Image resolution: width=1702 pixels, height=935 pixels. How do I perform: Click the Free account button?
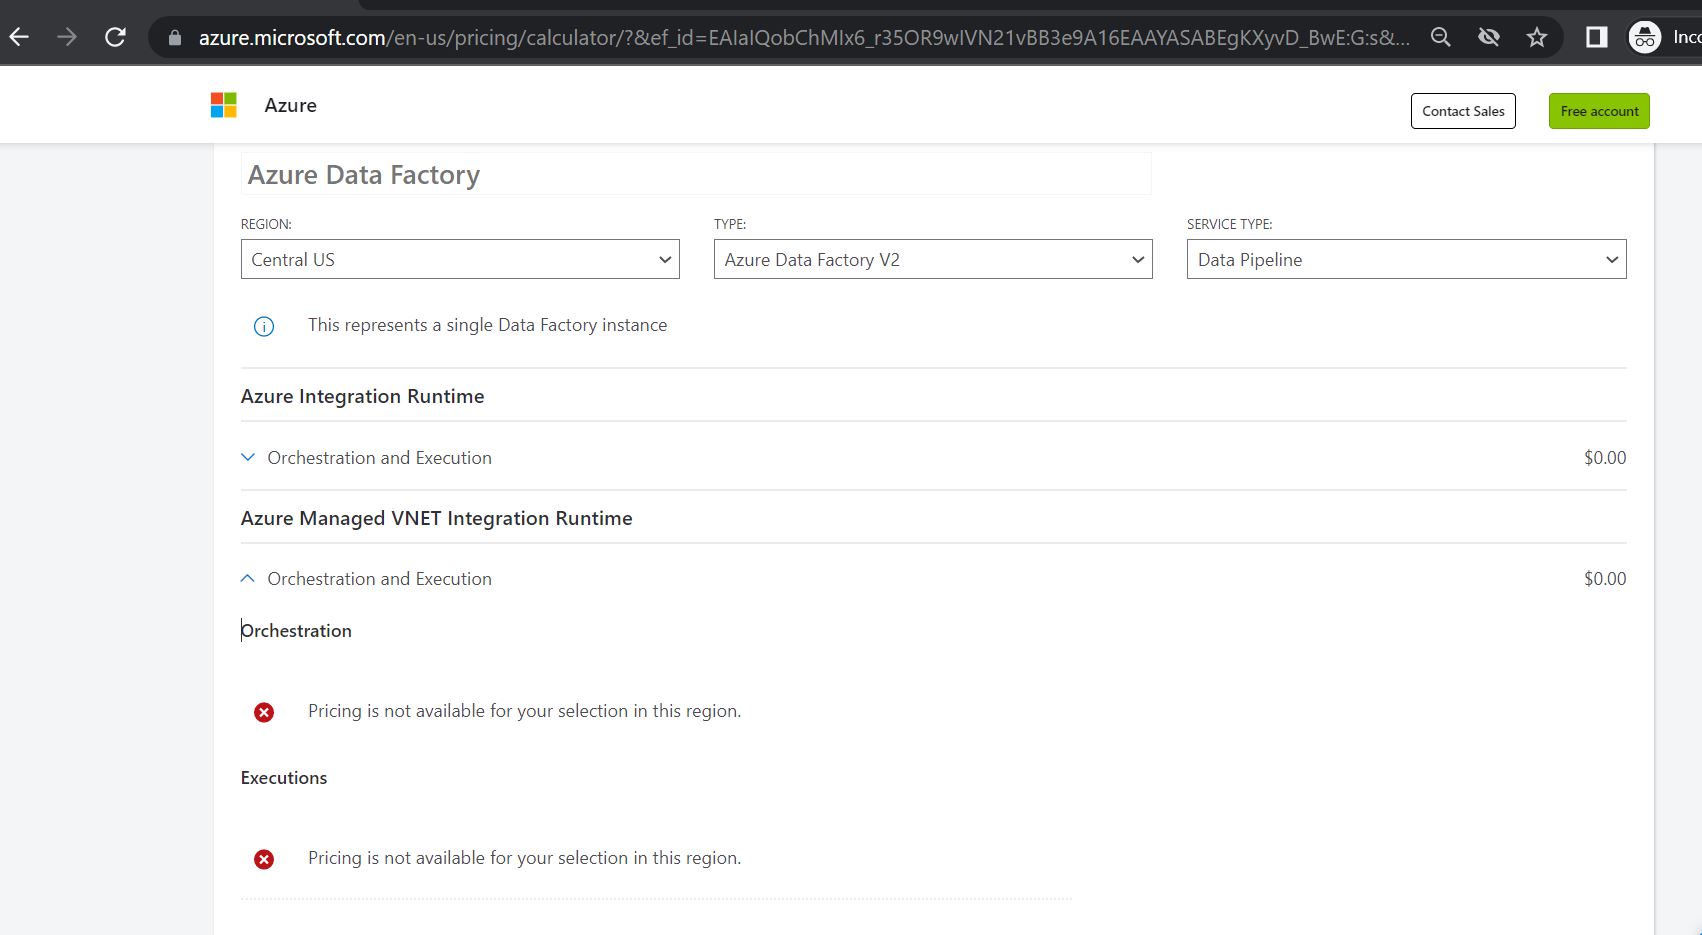(1598, 110)
